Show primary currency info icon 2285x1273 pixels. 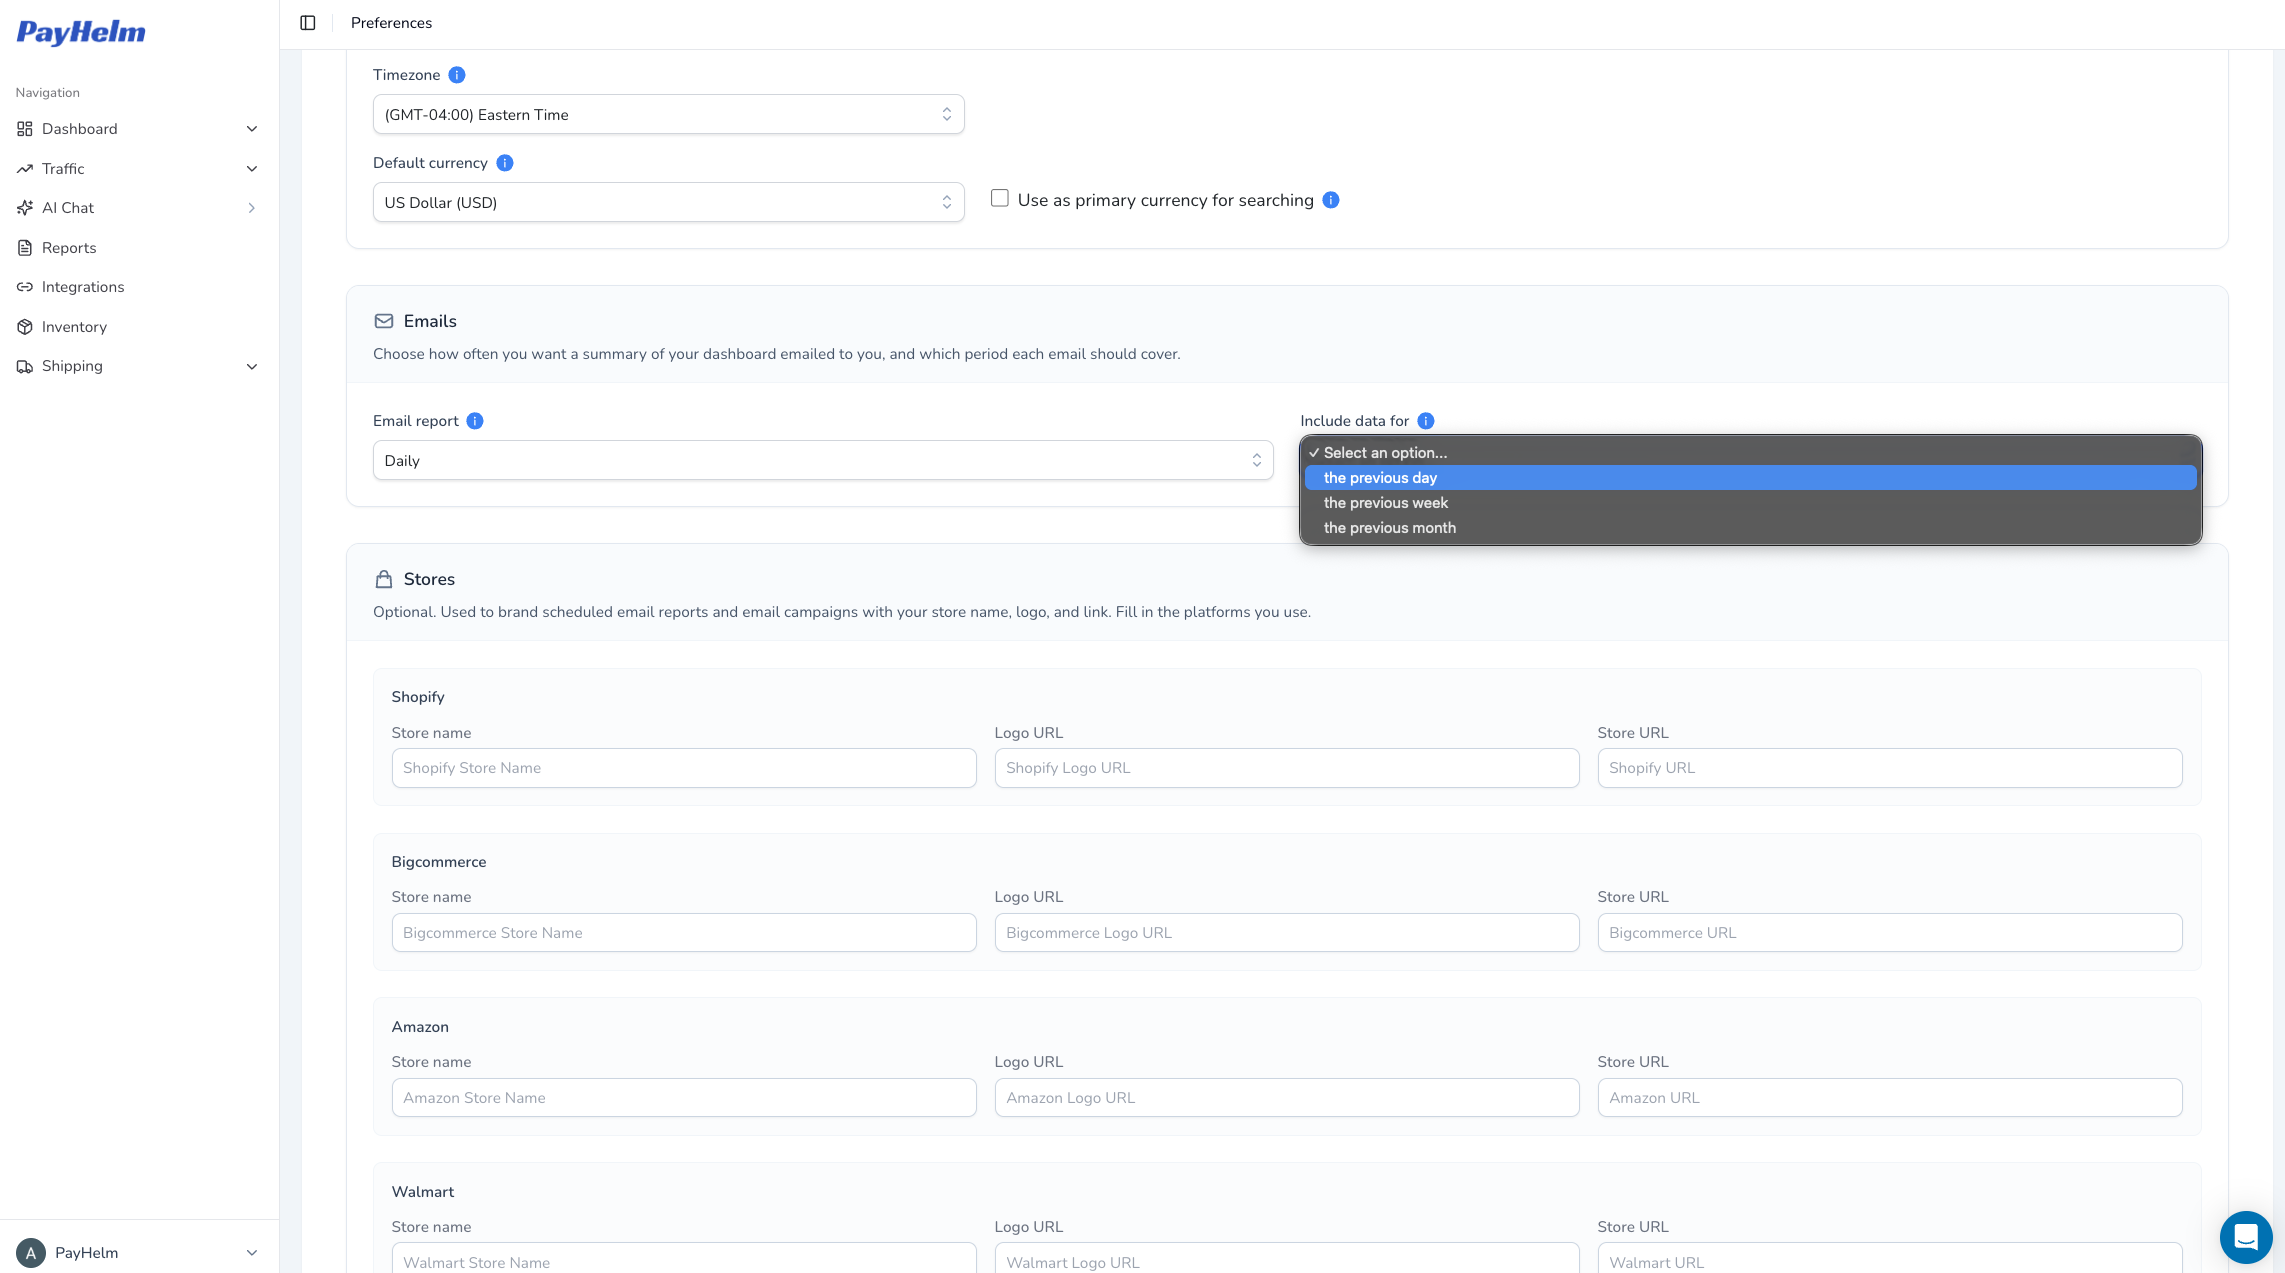pyautogui.click(x=1331, y=200)
